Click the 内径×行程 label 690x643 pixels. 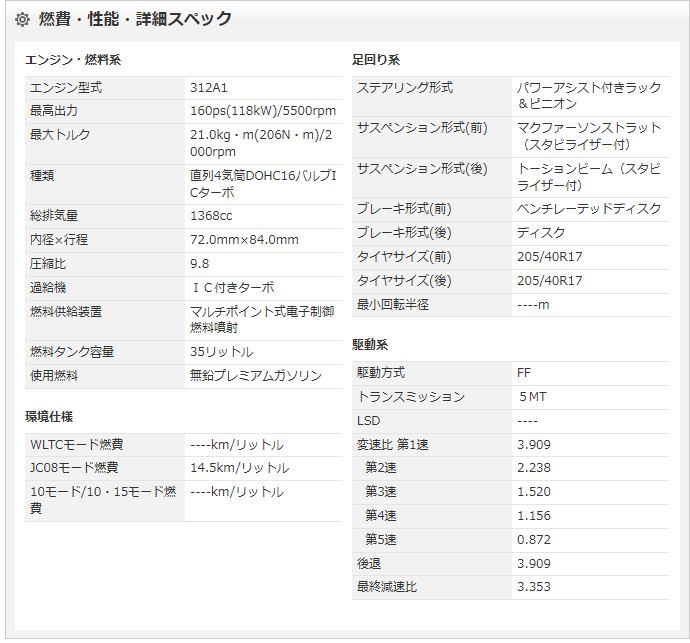(x=59, y=240)
